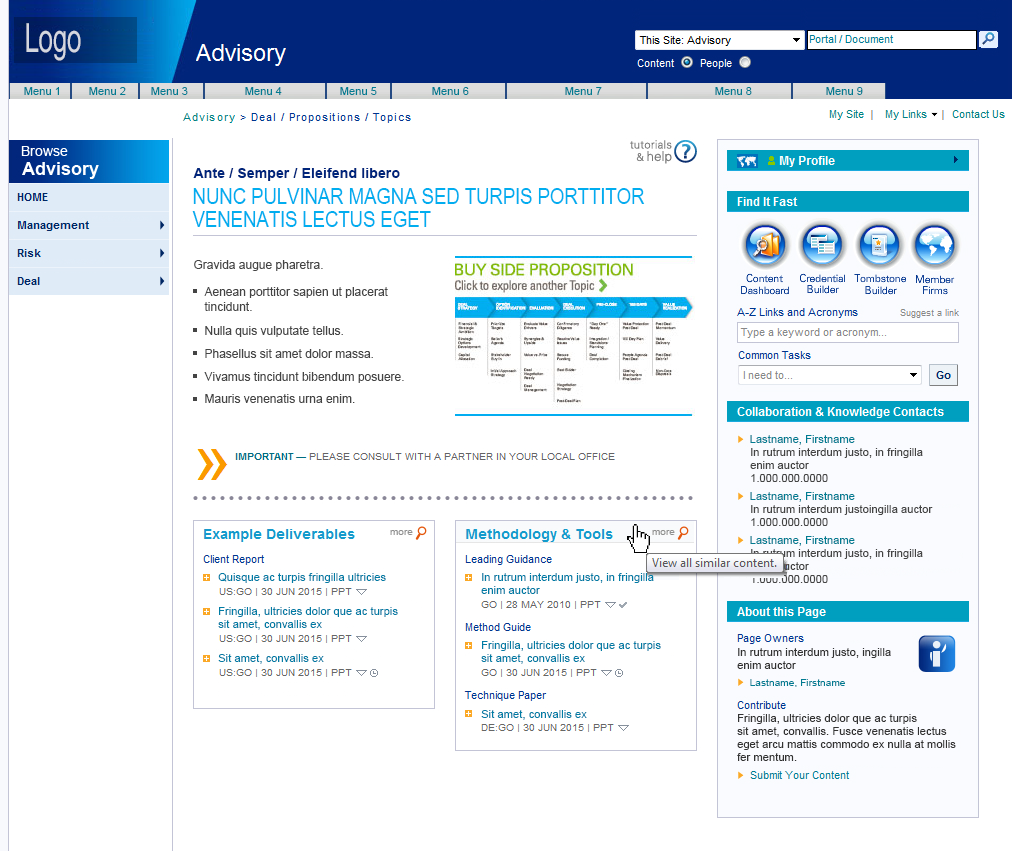Launch the Credential Builder icon

pos(822,245)
